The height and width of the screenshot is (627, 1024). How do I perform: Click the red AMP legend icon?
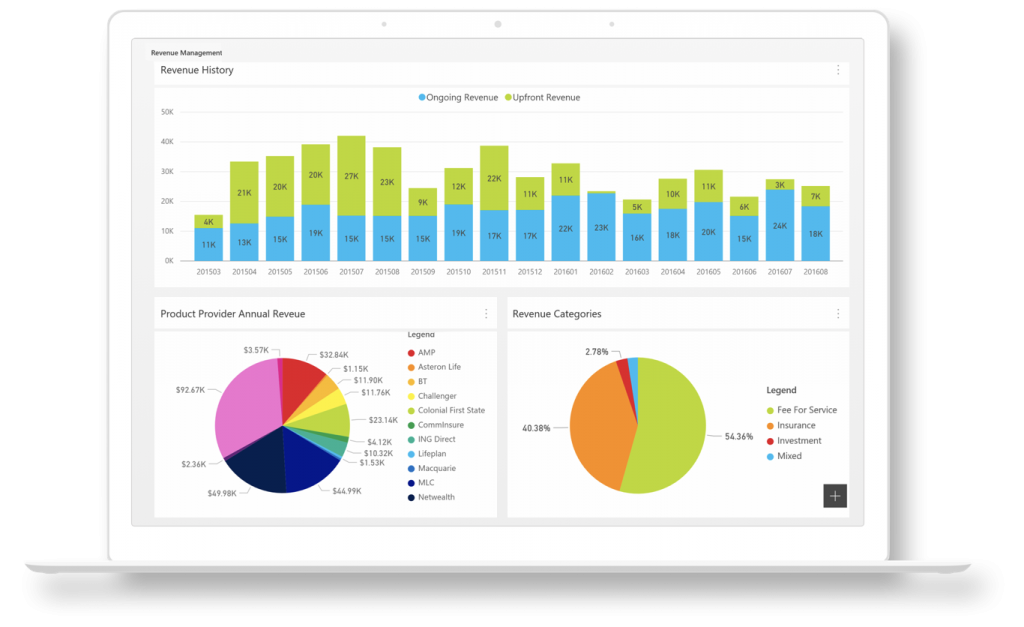(410, 352)
